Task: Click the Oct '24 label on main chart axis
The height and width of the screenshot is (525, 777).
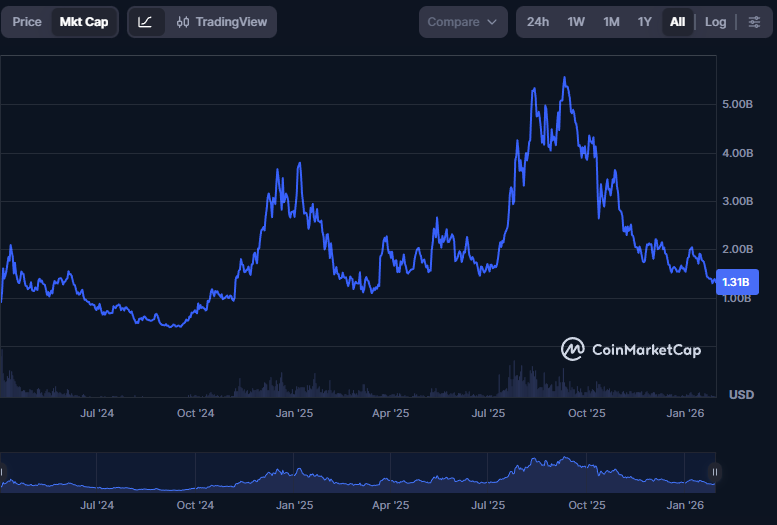Action: pos(195,413)
